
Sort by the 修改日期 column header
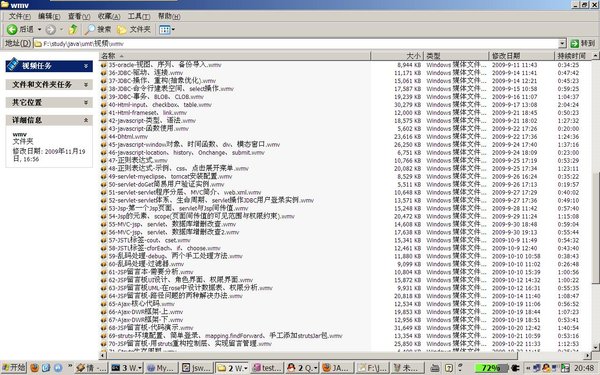(x=521, y=56)
